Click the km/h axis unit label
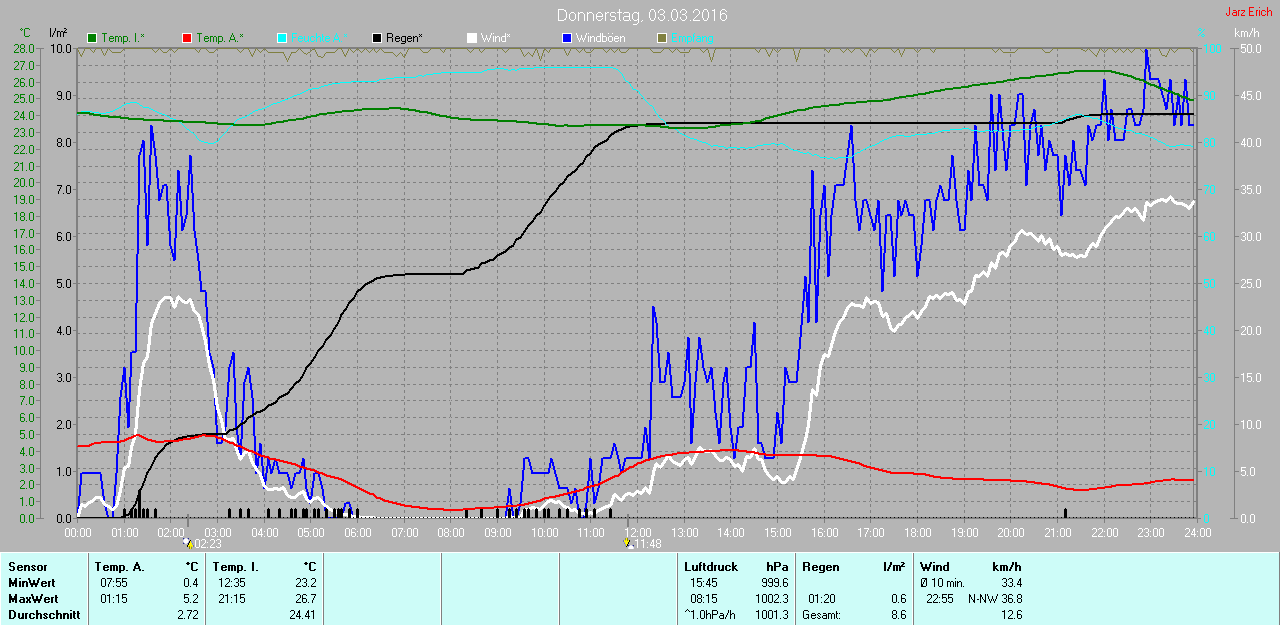 point(1246,33)
